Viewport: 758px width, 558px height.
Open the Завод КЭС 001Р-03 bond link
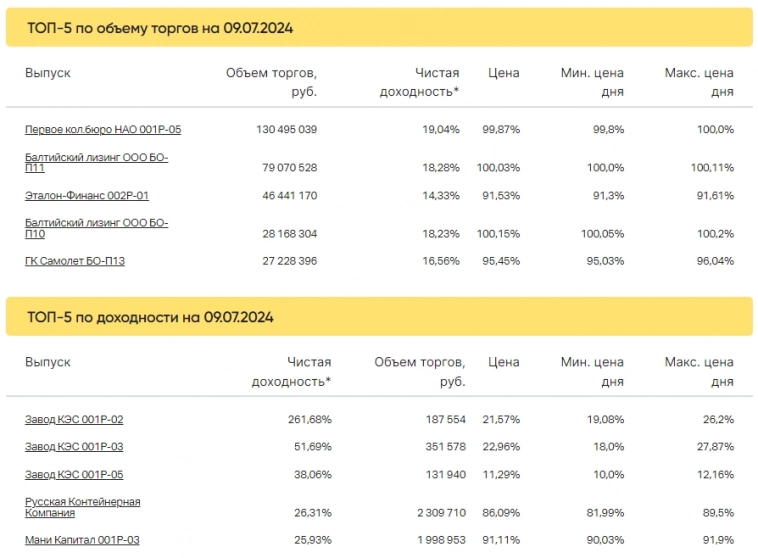point(74,447)
